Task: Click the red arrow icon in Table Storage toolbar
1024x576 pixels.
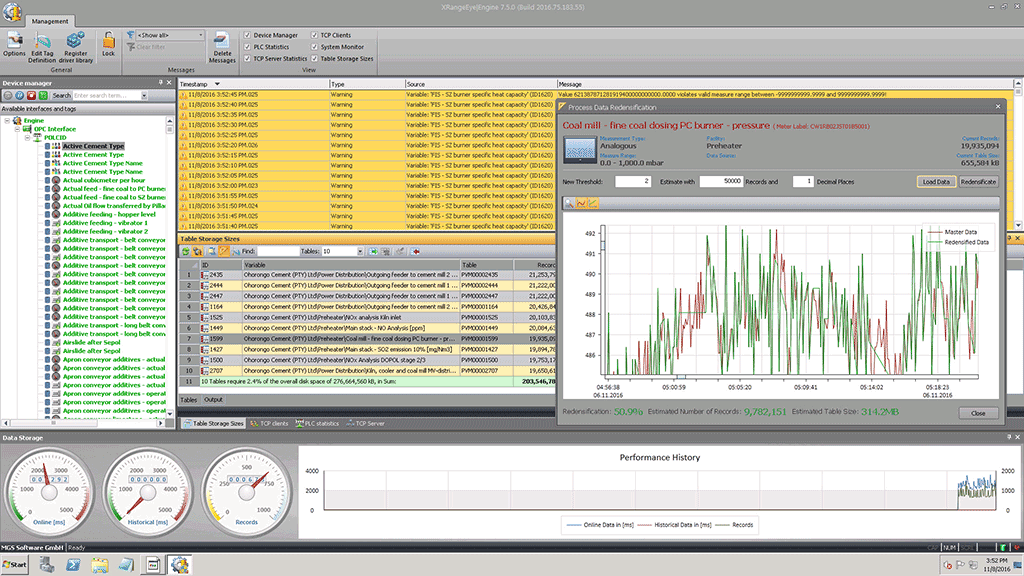Action: [x=415, y=251]
